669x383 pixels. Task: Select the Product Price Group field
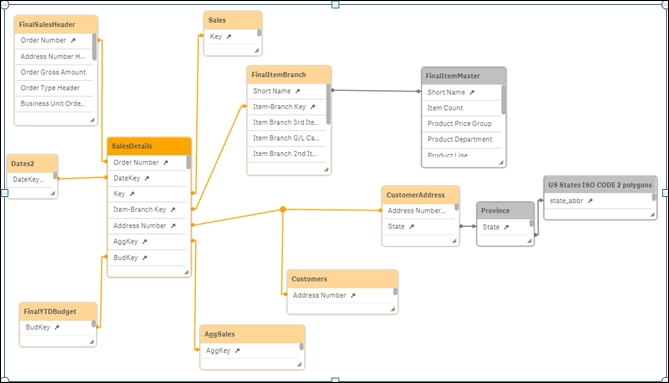pyautogui.click(x=462, y=124)
